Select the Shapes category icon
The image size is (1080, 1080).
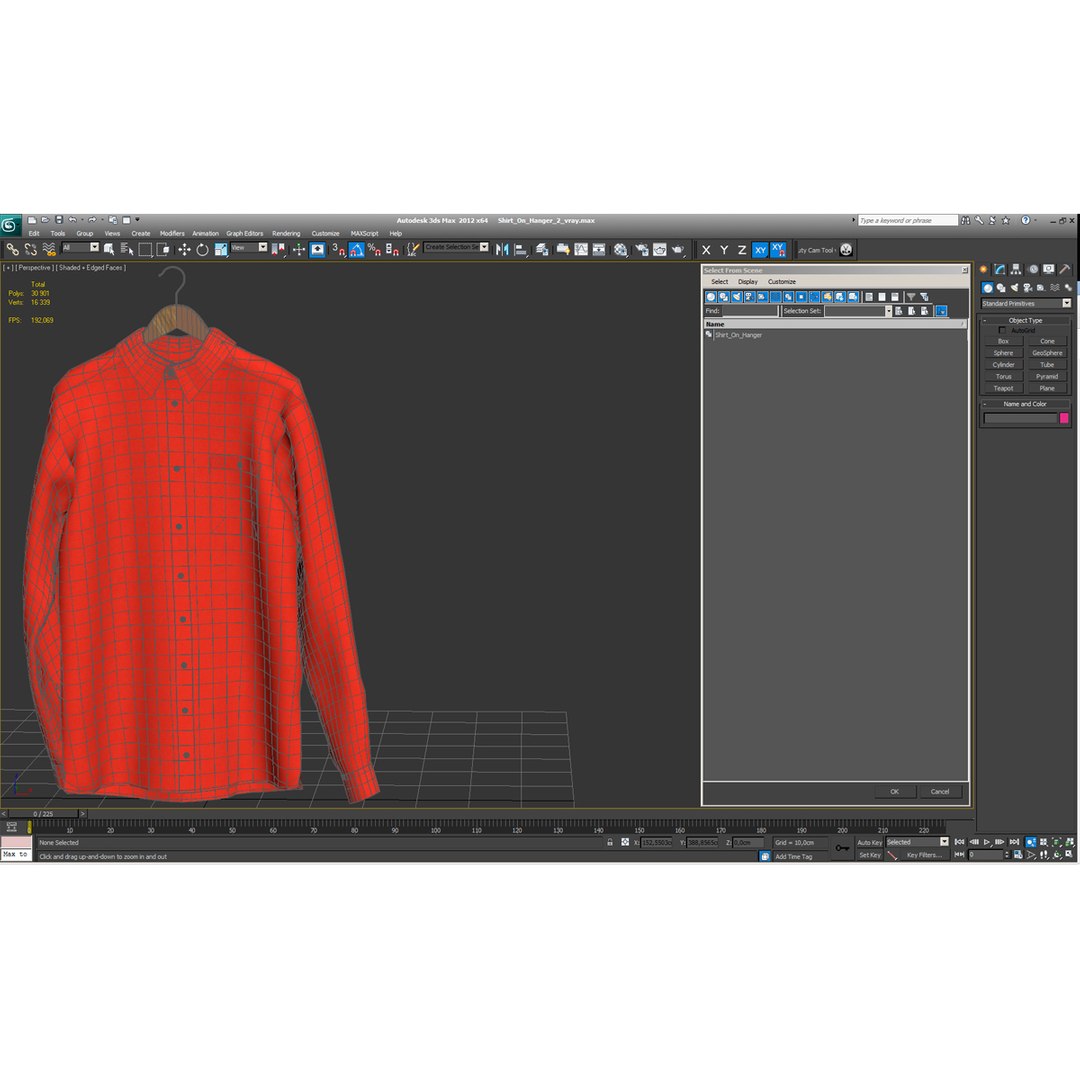(1001, 288)
